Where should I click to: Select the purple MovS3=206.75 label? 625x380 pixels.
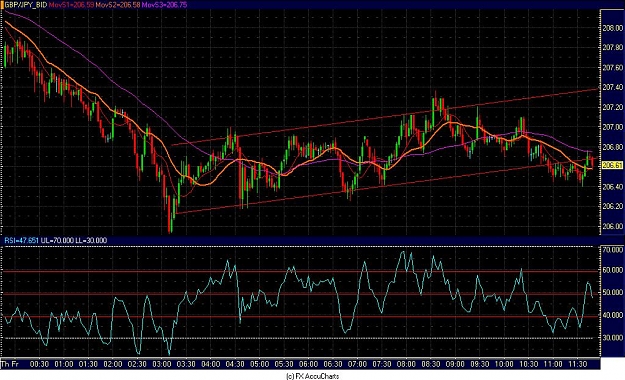[164, 5]
